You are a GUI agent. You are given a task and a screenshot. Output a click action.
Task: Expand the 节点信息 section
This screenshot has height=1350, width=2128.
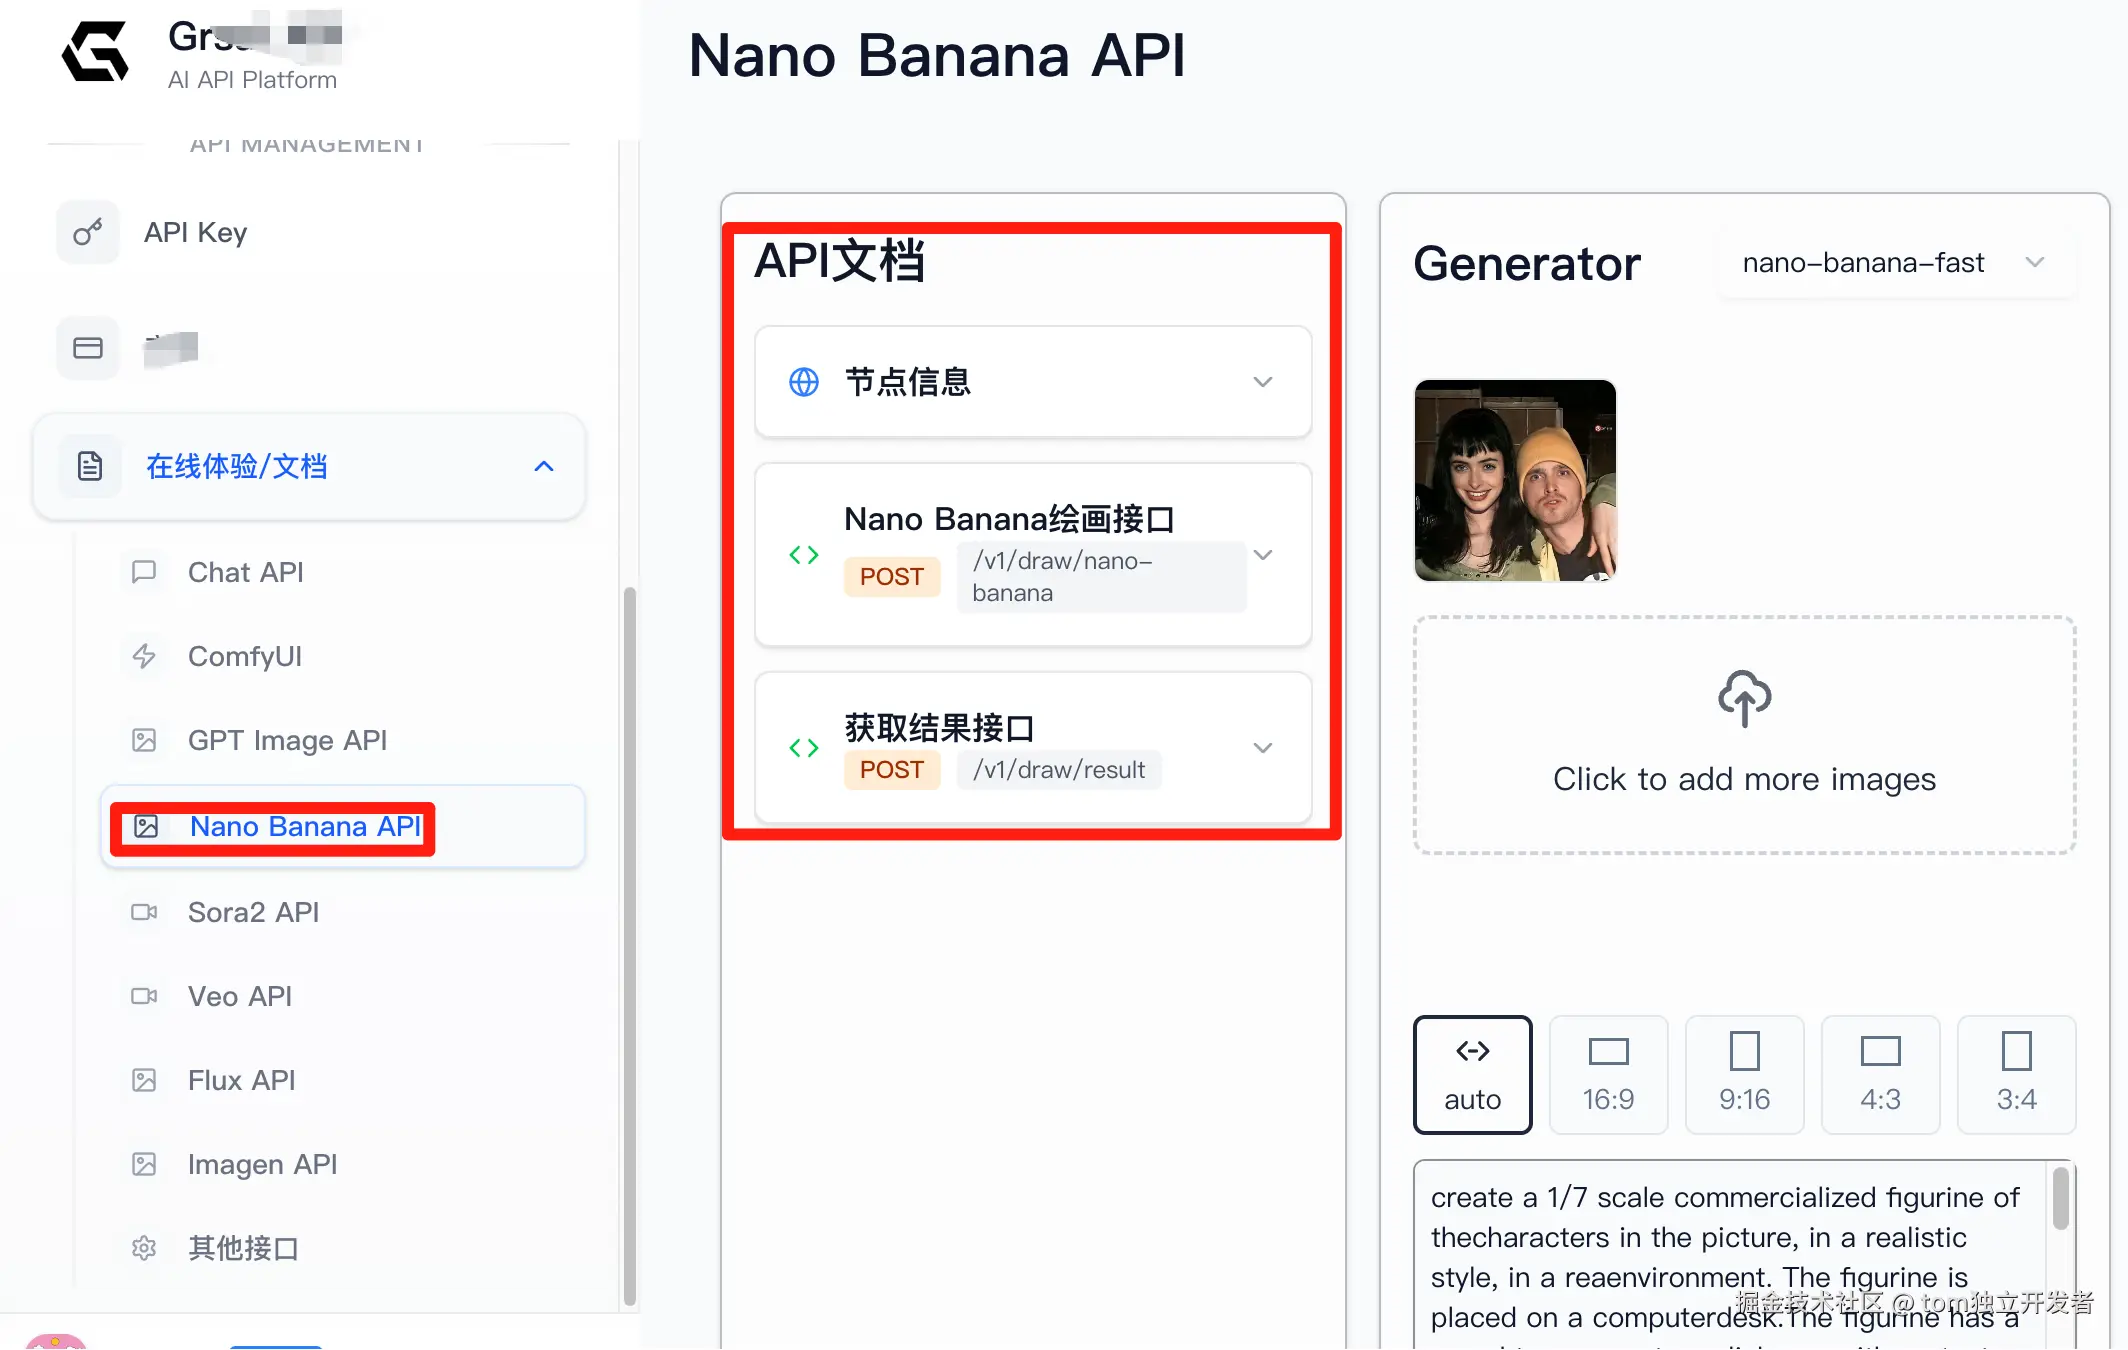point(1262,382)
